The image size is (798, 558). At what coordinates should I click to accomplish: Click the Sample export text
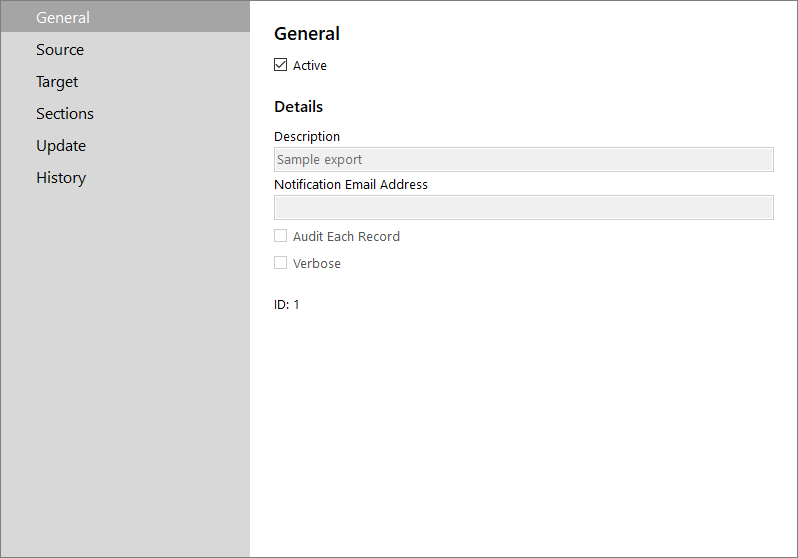click(x=319, y=160)
